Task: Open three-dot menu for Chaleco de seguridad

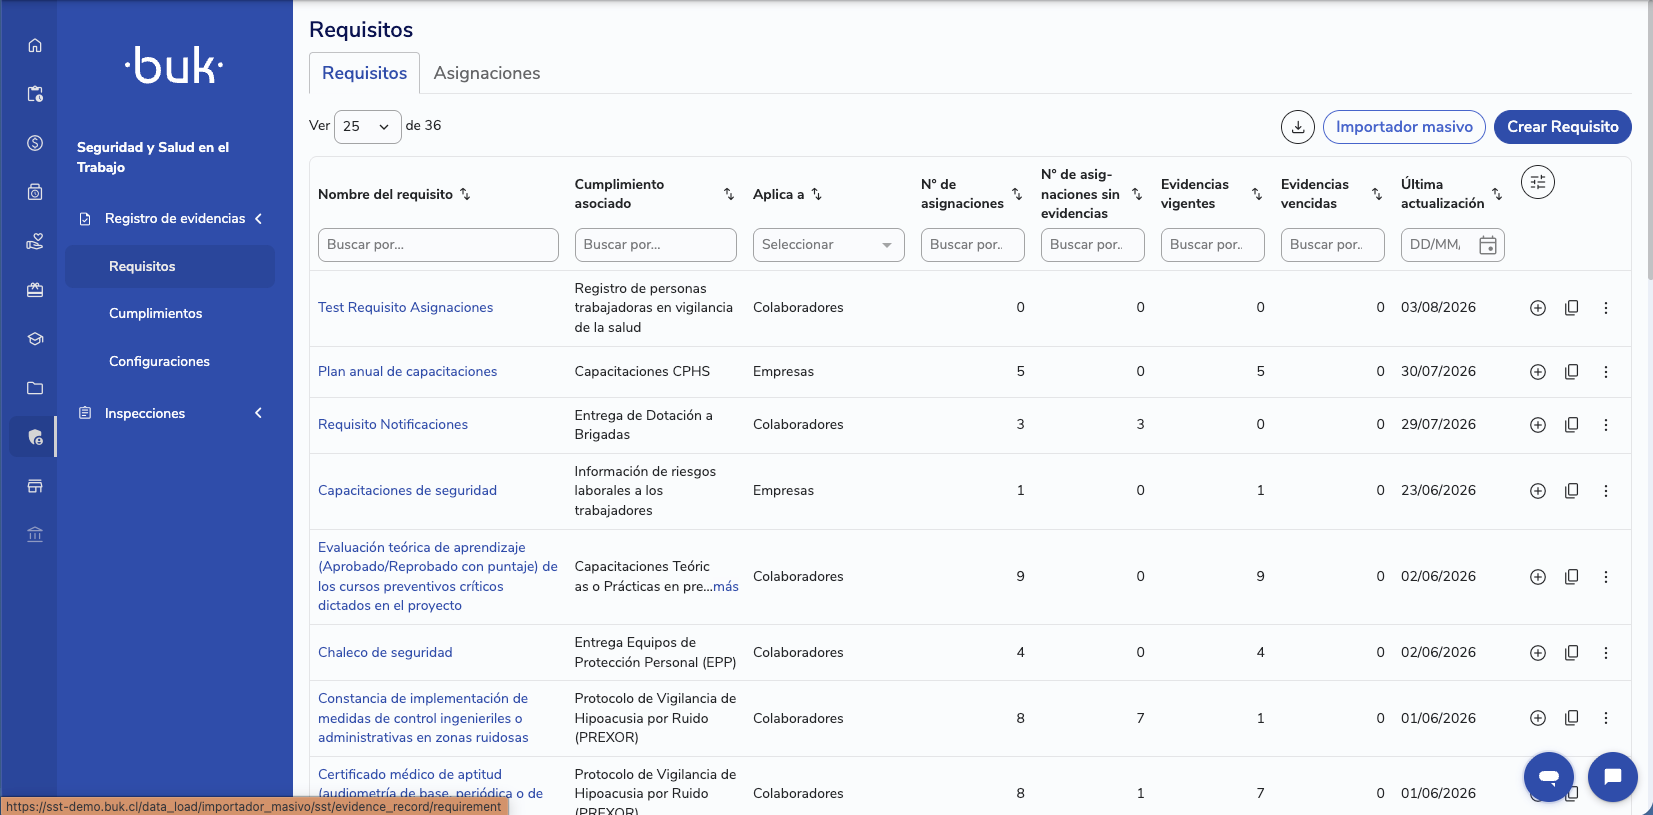Action: tap(1606, 653)
